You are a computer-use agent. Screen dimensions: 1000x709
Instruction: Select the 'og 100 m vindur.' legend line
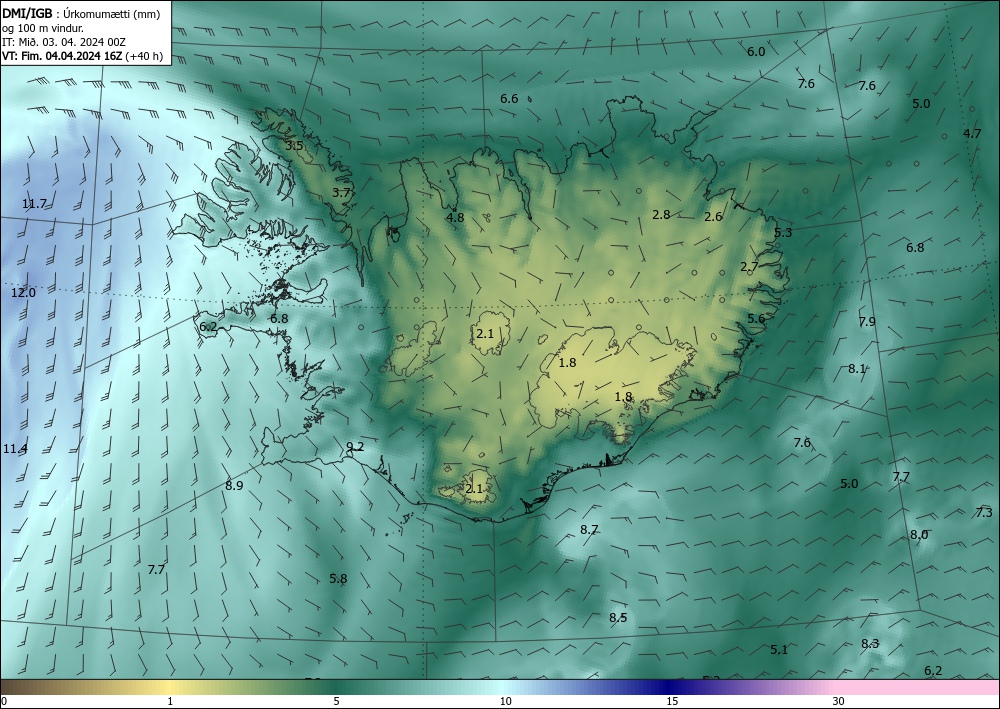click(42, 28)
